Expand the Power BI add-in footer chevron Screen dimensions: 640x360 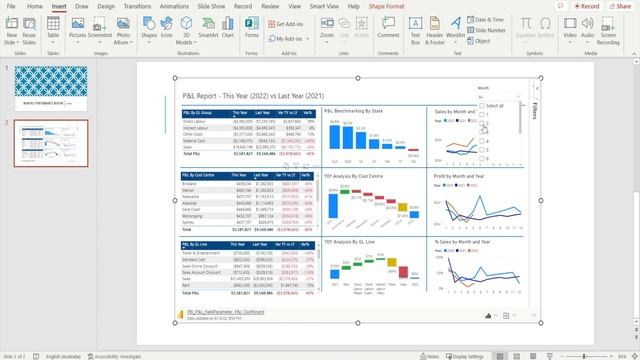[x=533, y=315]
